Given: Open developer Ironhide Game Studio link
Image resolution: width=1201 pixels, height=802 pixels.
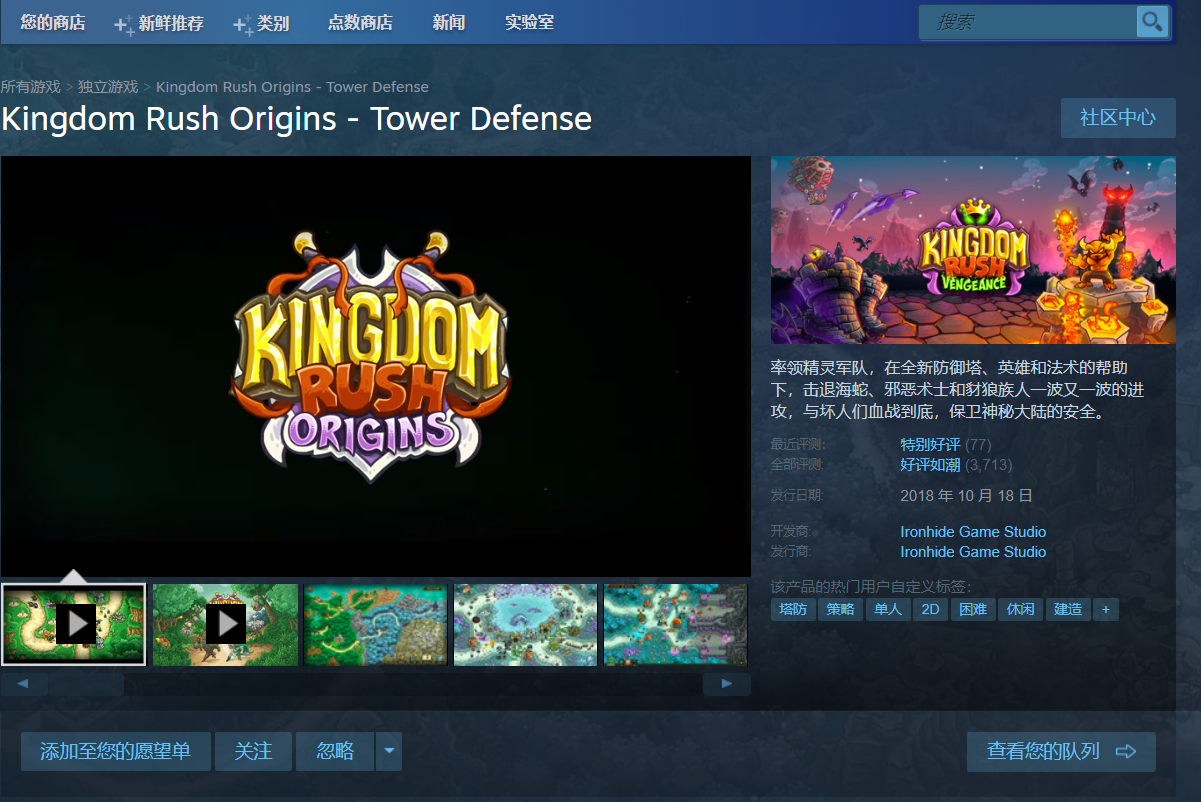Looking at the screenshot, I should pyautogui.click(x=973, y=532).
